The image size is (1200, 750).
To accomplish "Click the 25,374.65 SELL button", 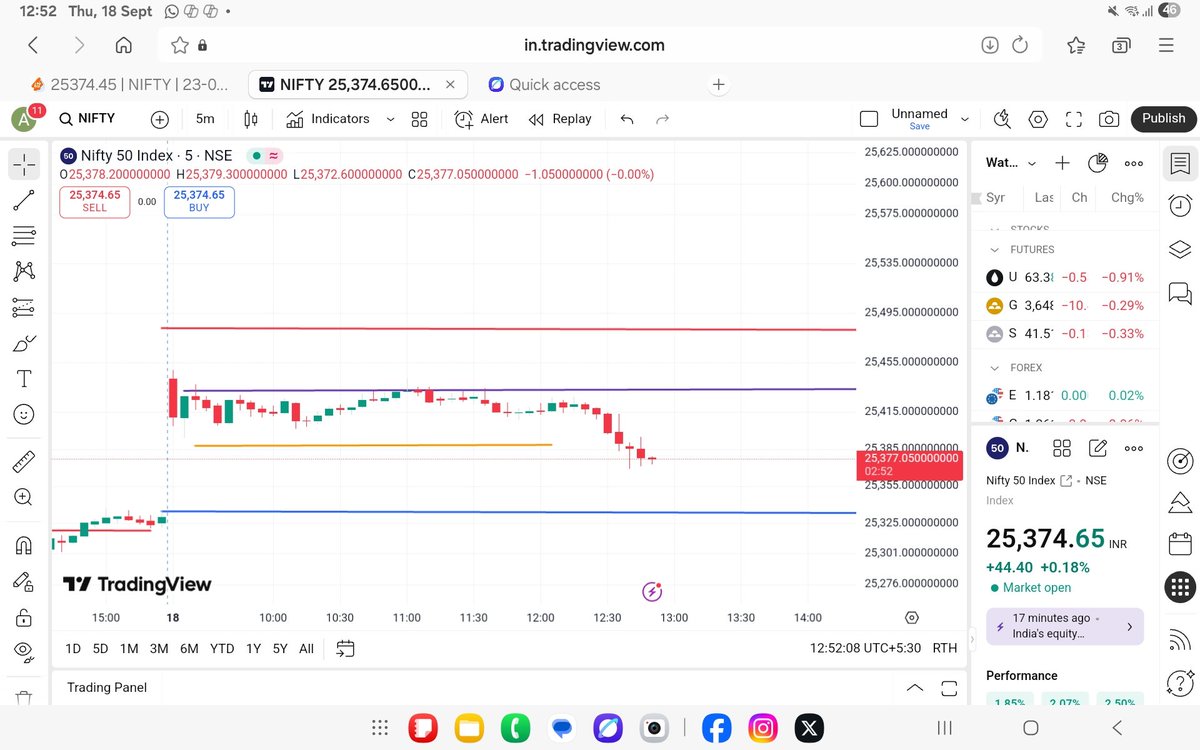I will pyautogui.click(x=94, y=201).
